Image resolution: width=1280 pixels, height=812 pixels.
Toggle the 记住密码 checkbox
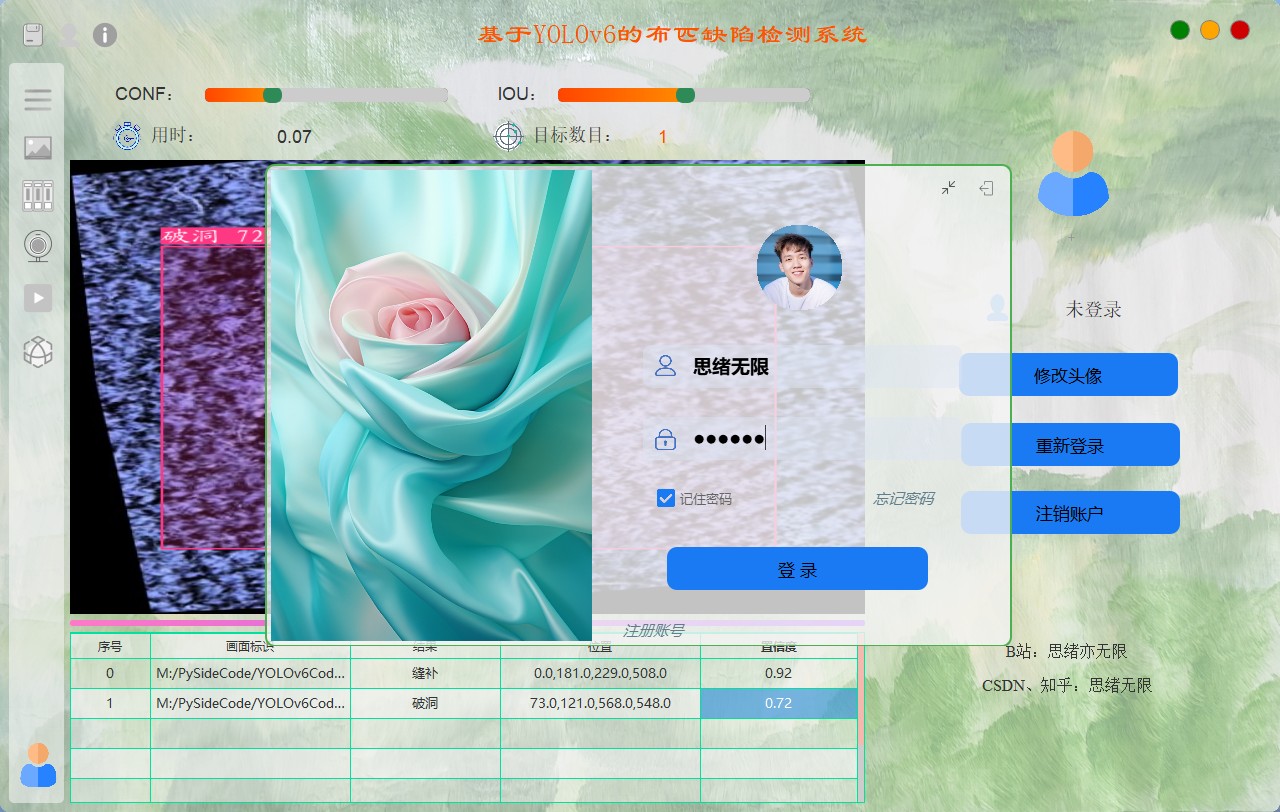[666, 498]
